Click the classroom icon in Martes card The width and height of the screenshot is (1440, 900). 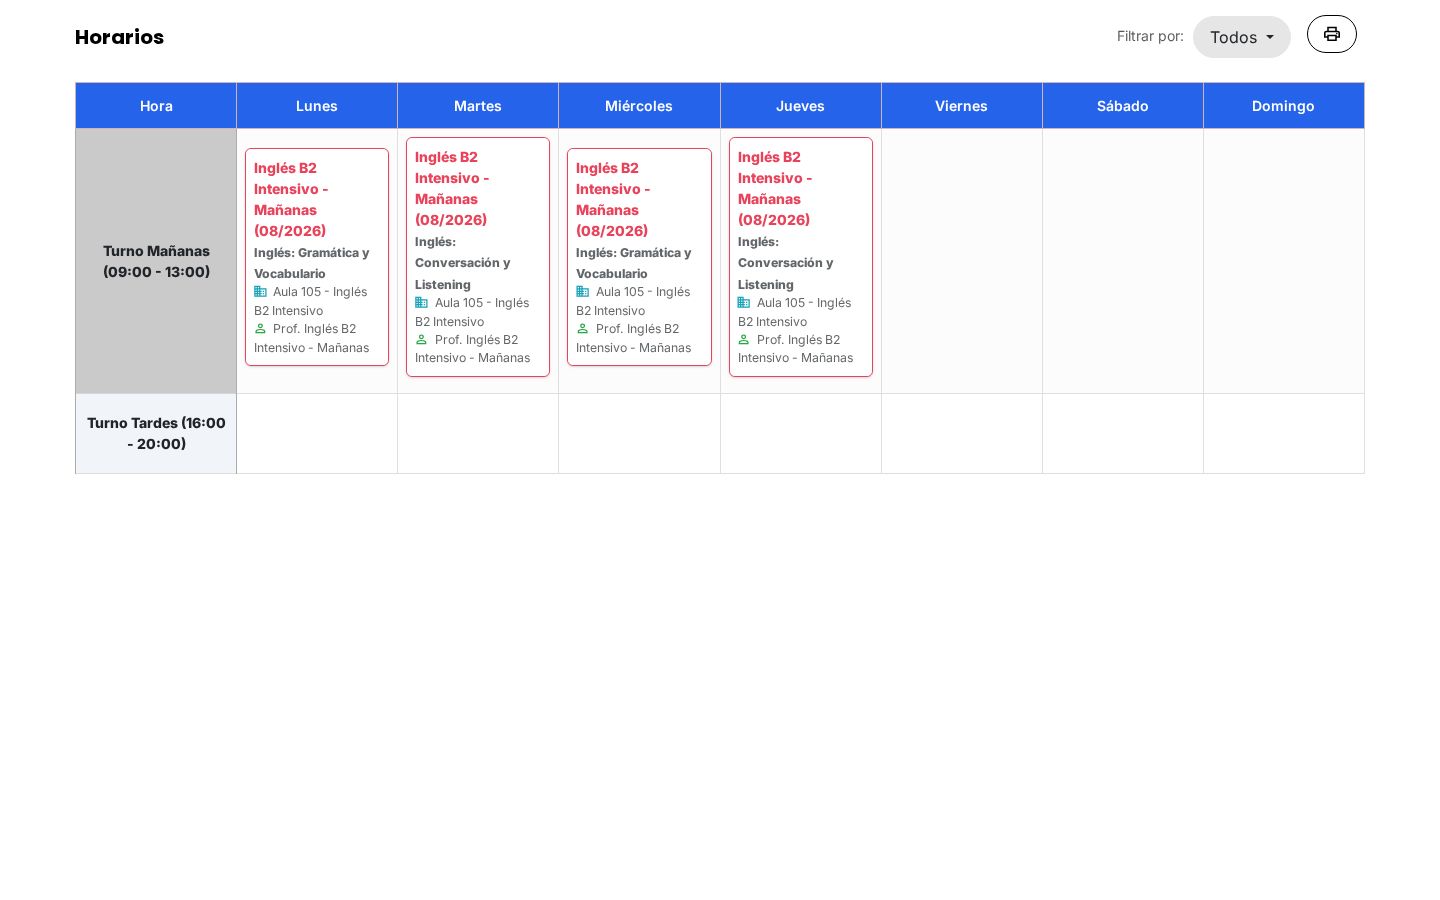(x=421, y=303)
